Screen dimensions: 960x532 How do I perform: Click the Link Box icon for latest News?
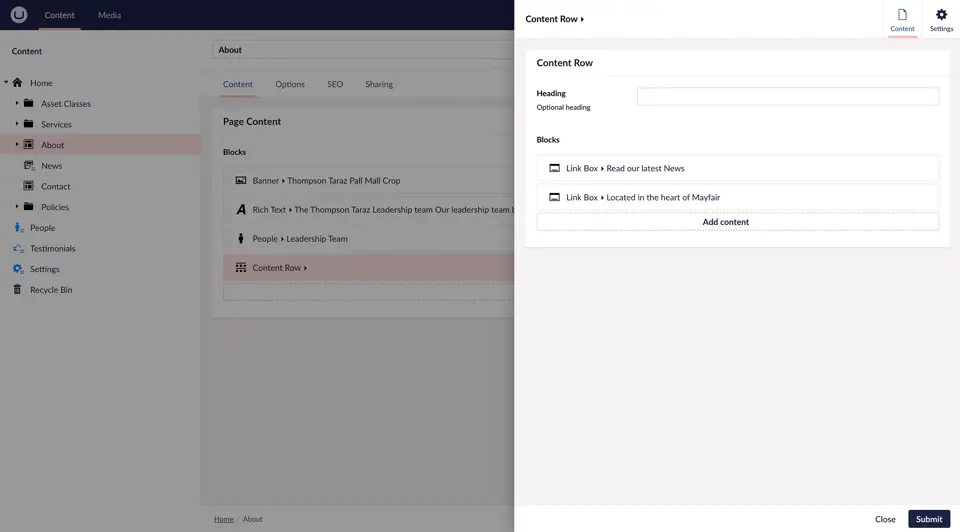click(554, 168)
